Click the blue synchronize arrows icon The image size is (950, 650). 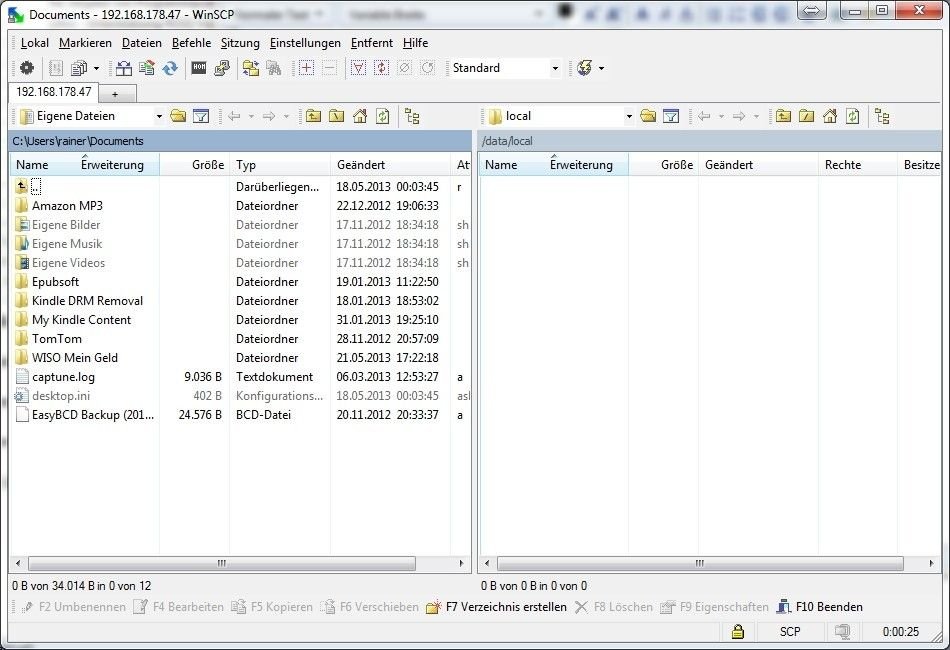(170, 68)
